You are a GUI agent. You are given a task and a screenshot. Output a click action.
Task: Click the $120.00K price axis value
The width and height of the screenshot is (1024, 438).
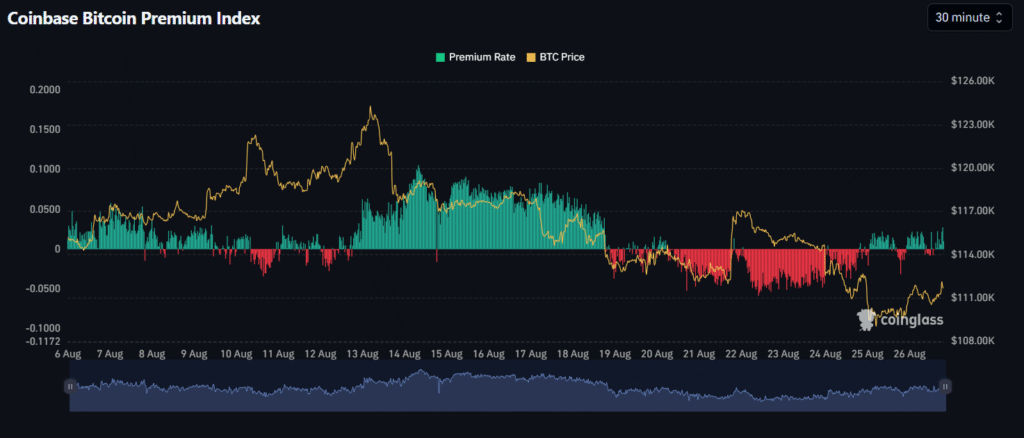coord(972,168)
